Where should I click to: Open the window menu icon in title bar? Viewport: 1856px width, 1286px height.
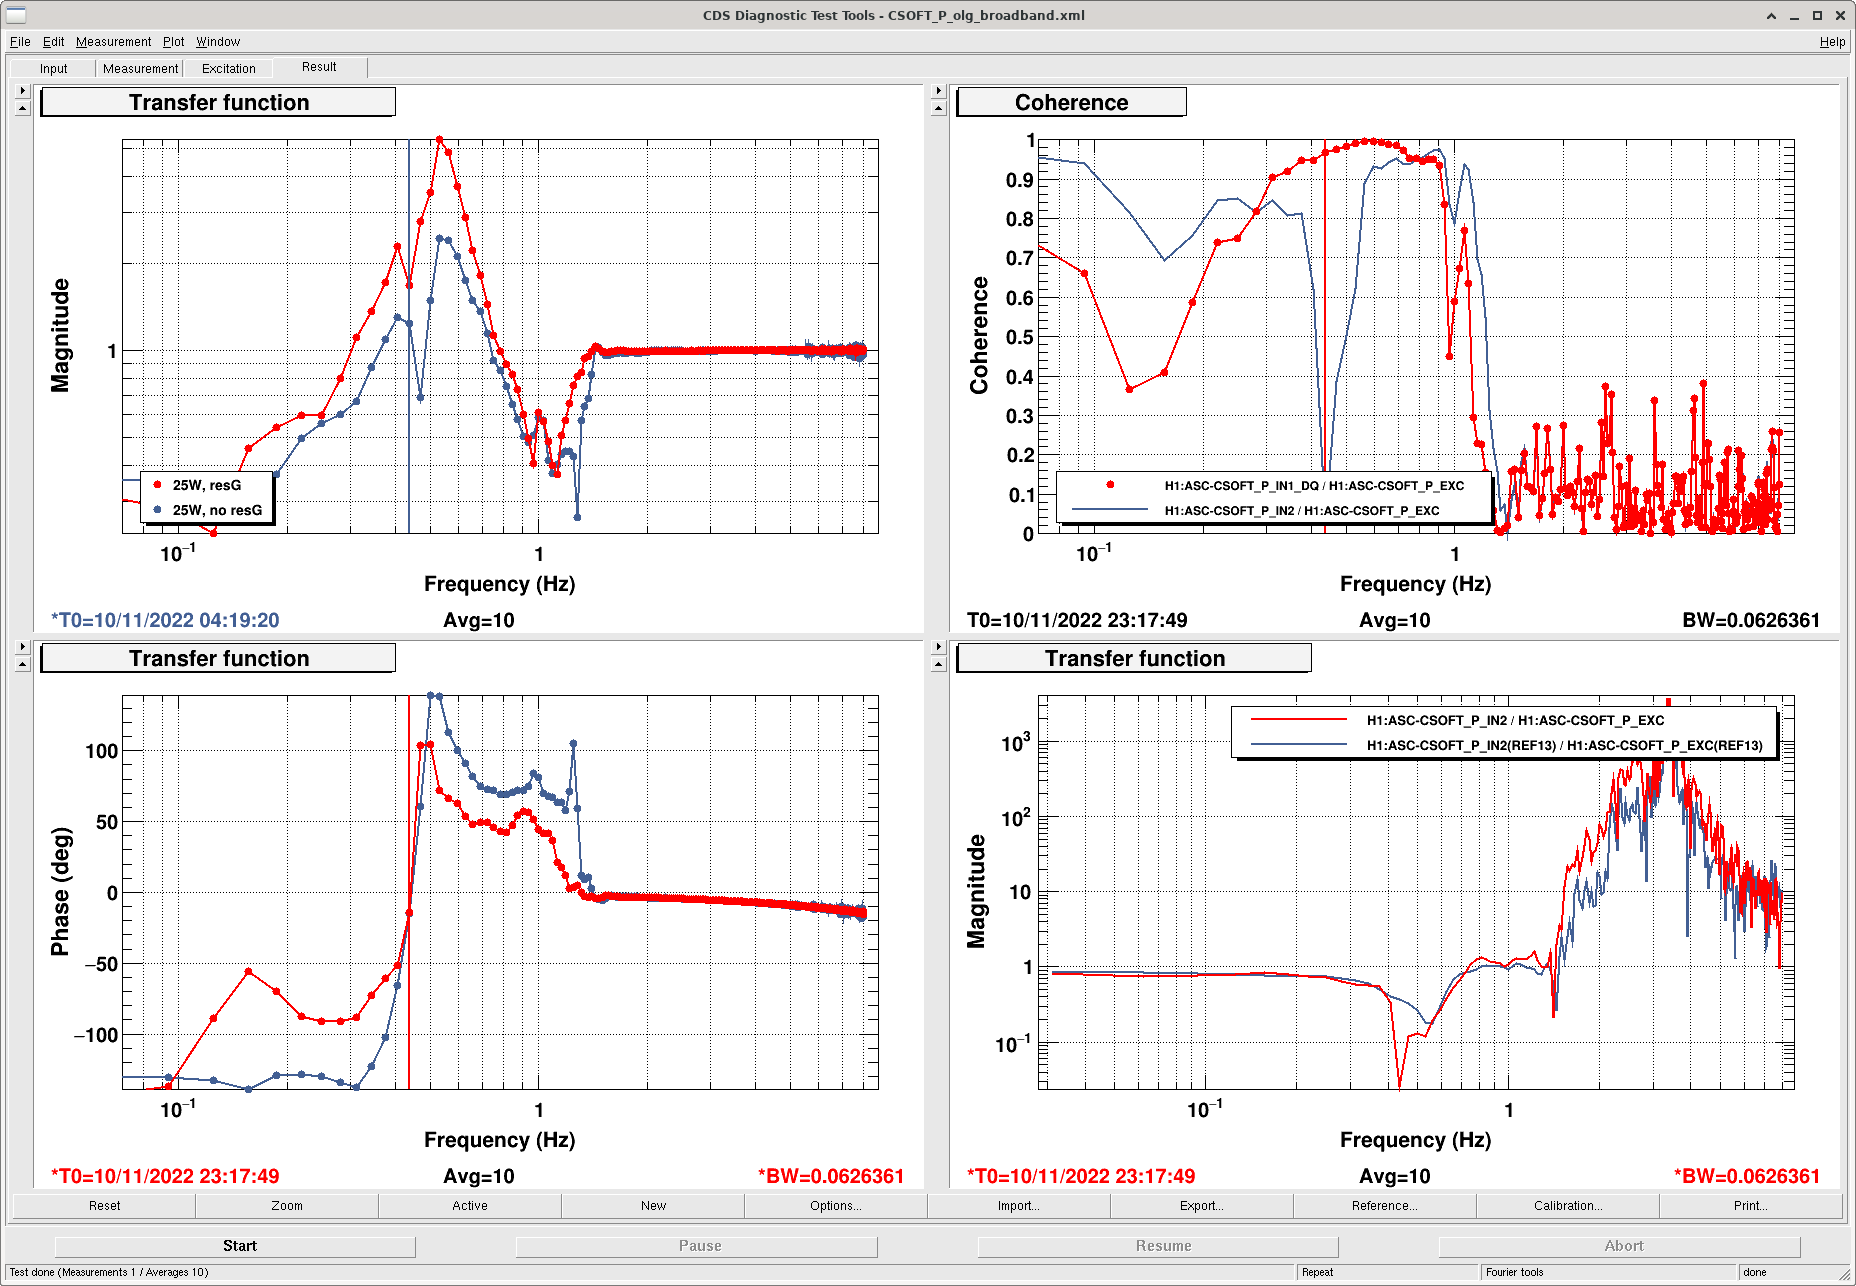[x=16, y=15]
